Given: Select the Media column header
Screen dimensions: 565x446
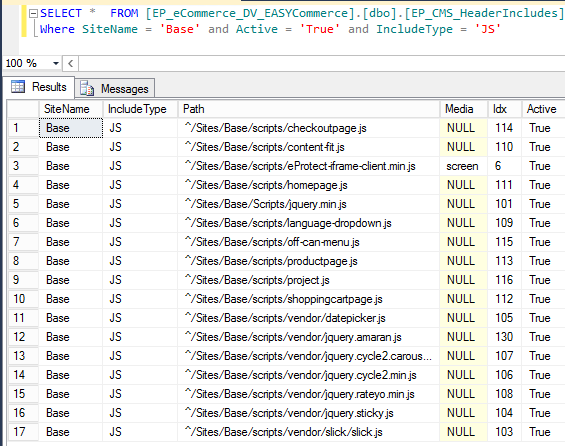Looking at the screenshot, I should click(x=463, y=109).
